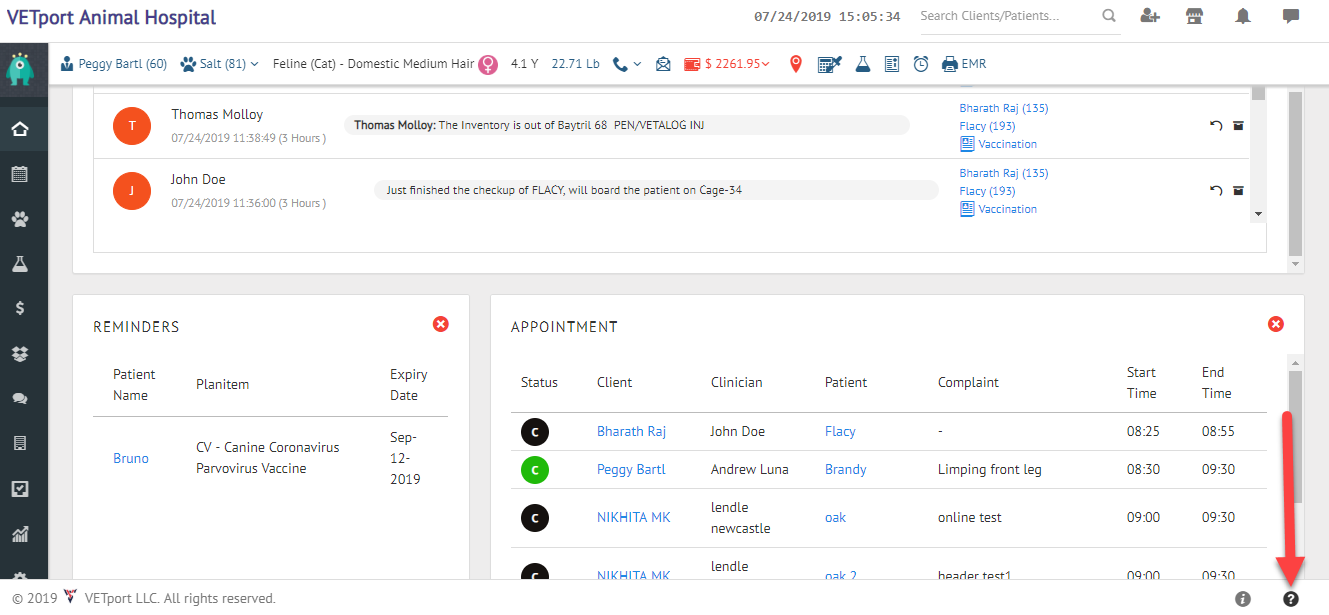Open the info icon in footer
Image resolution: width=1329 pixels, height=615 pixels.
(x=1243, y=599)
